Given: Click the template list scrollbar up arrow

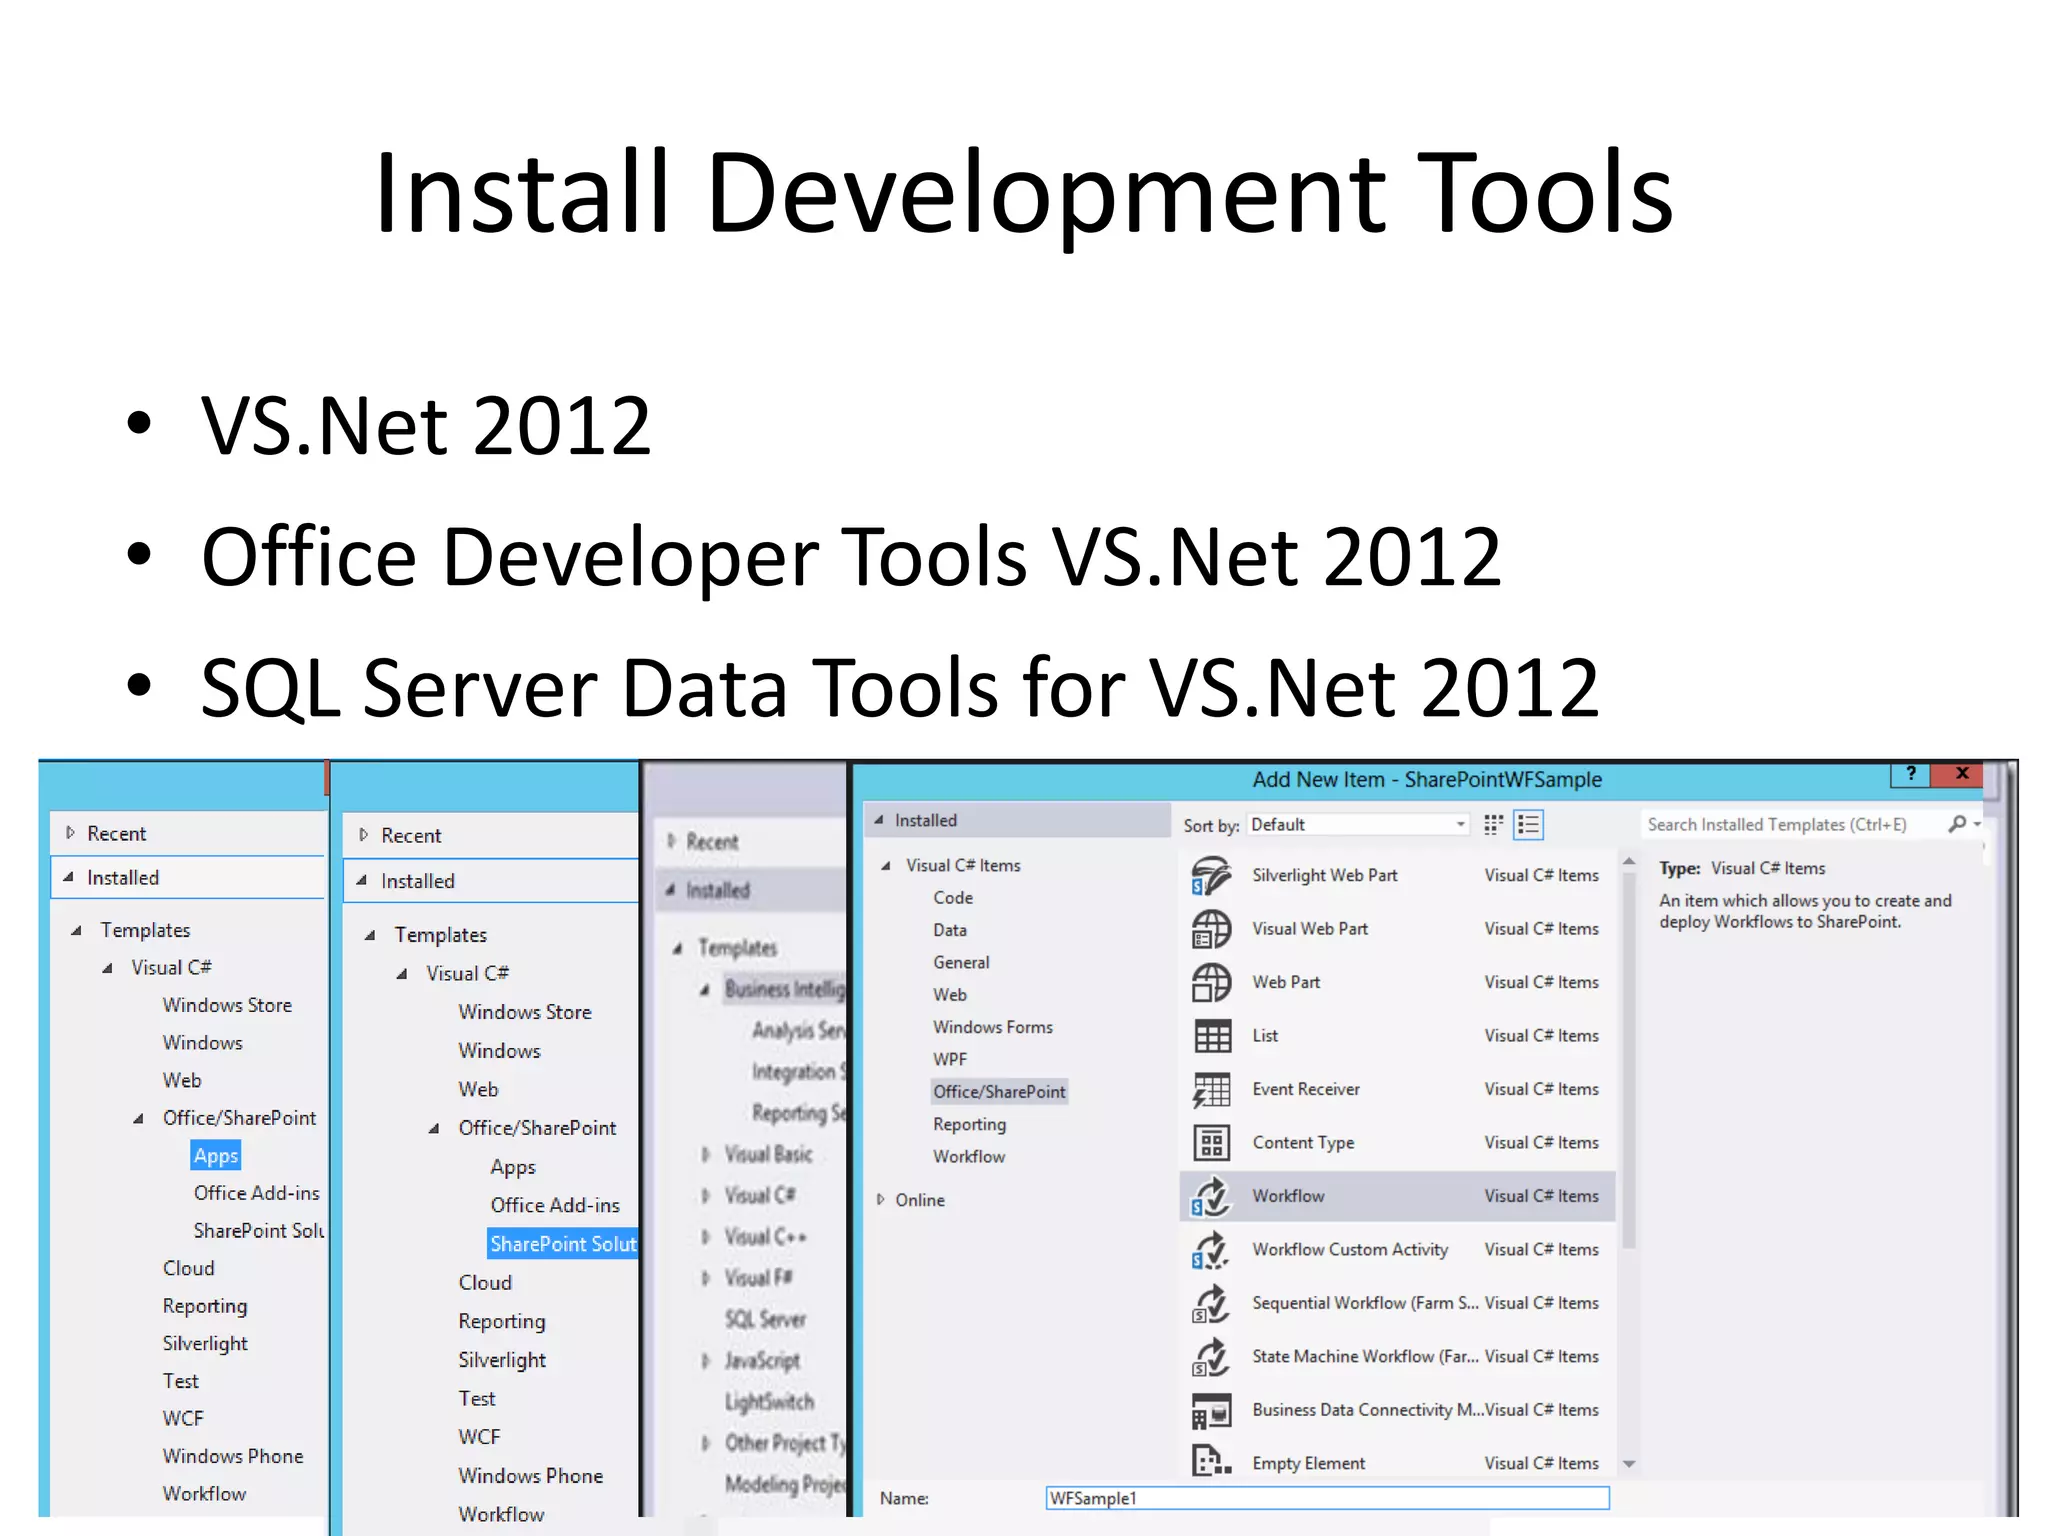Looking at the screenshot, I should tap(1629, 861).
